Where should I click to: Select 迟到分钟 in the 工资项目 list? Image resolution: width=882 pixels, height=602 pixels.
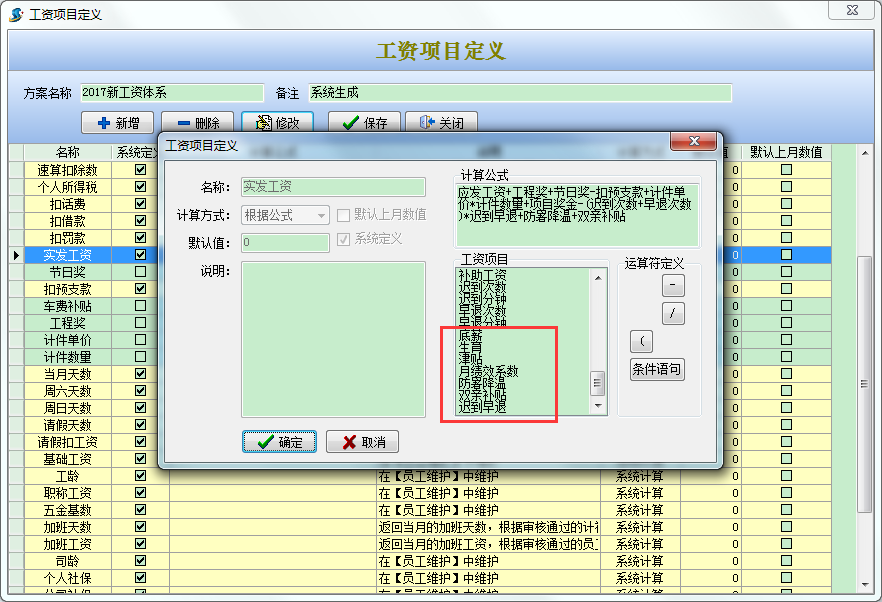[483, 299]
